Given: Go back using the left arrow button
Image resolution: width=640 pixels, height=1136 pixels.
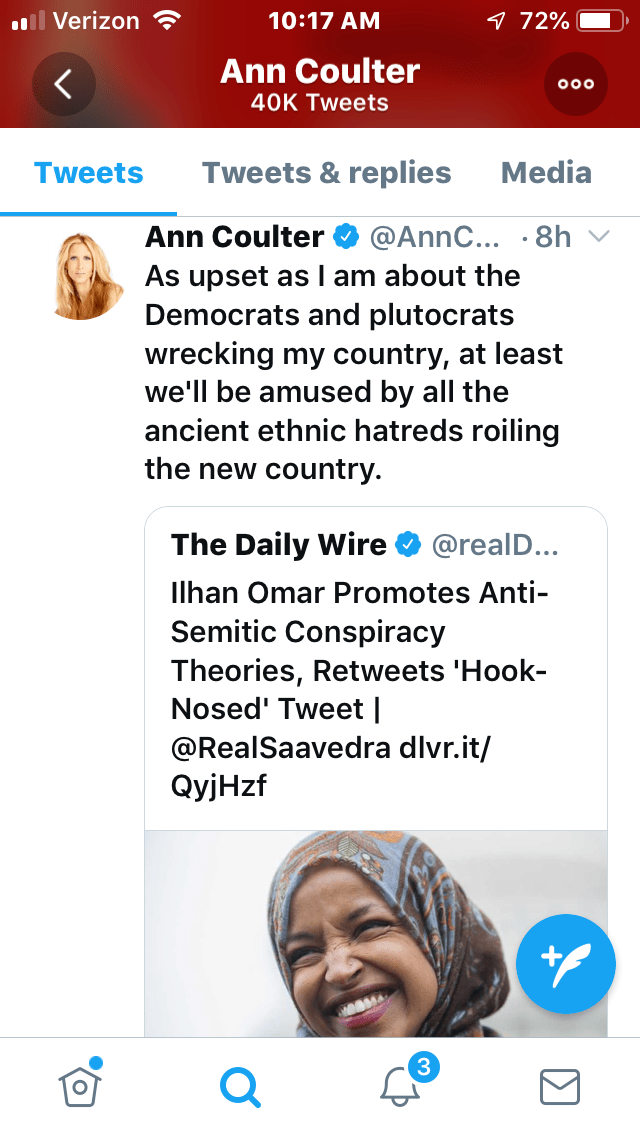Looking at the screenshot, I should (63, 84).
